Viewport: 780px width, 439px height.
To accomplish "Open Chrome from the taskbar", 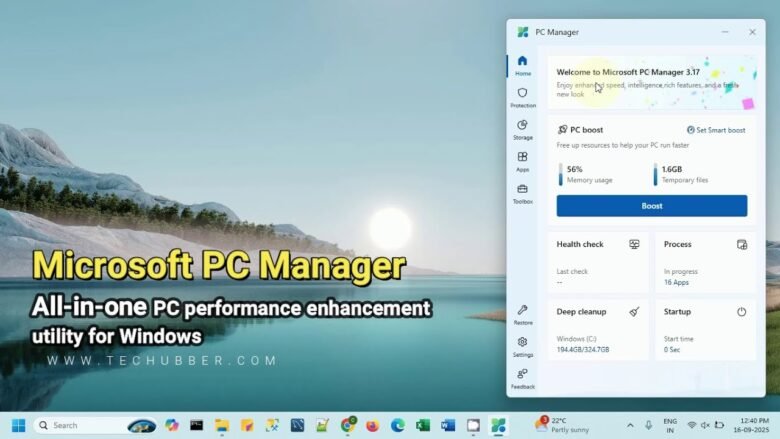I will (348, 425).
